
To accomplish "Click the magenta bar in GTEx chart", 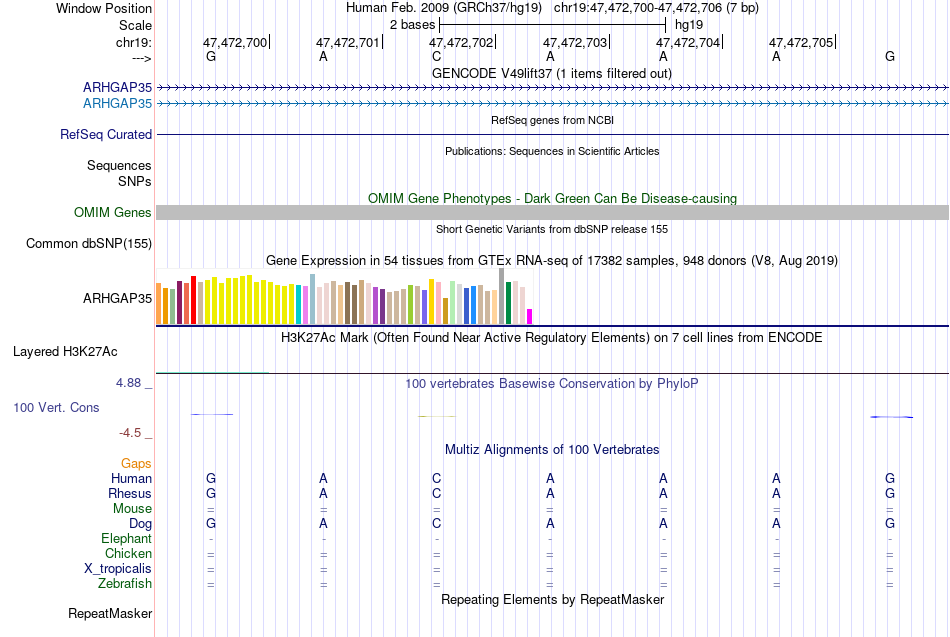I will 530,316.
